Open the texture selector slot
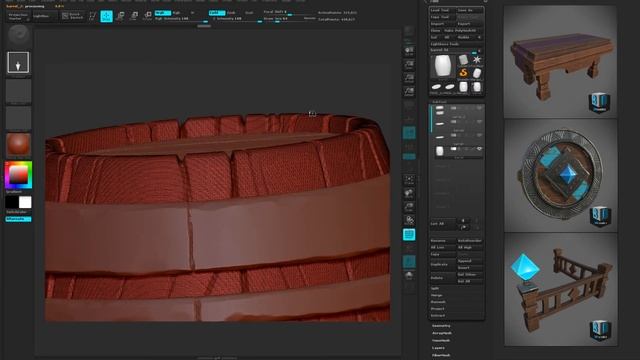 [18, 118]
